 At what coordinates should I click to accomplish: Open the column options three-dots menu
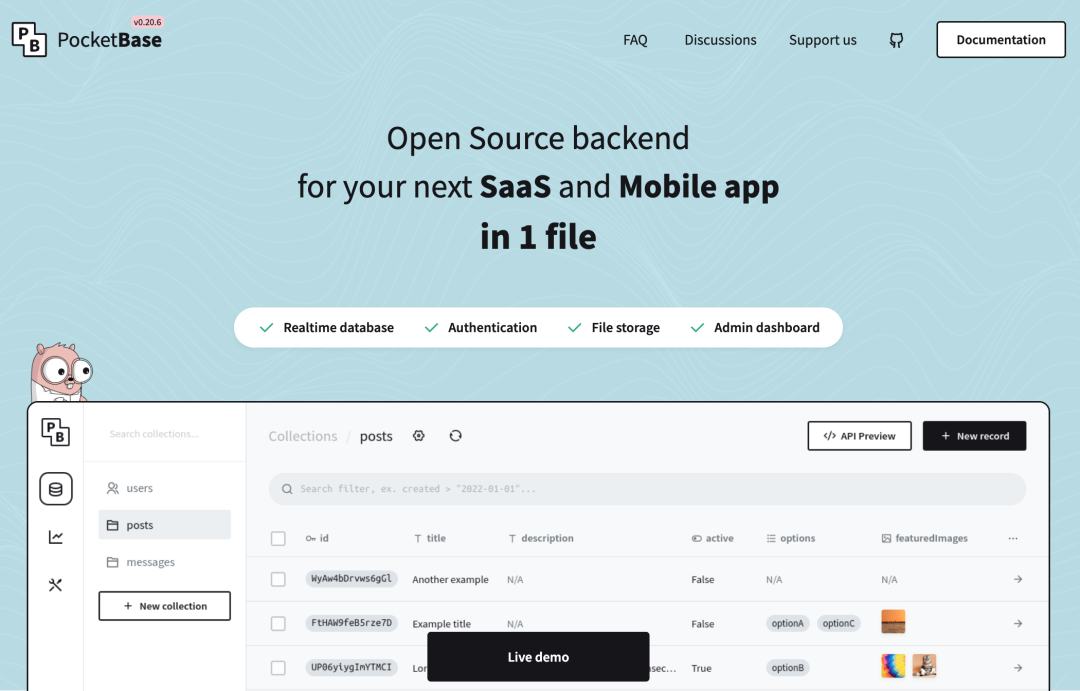pyautogui.click(x=1013, y=538)
